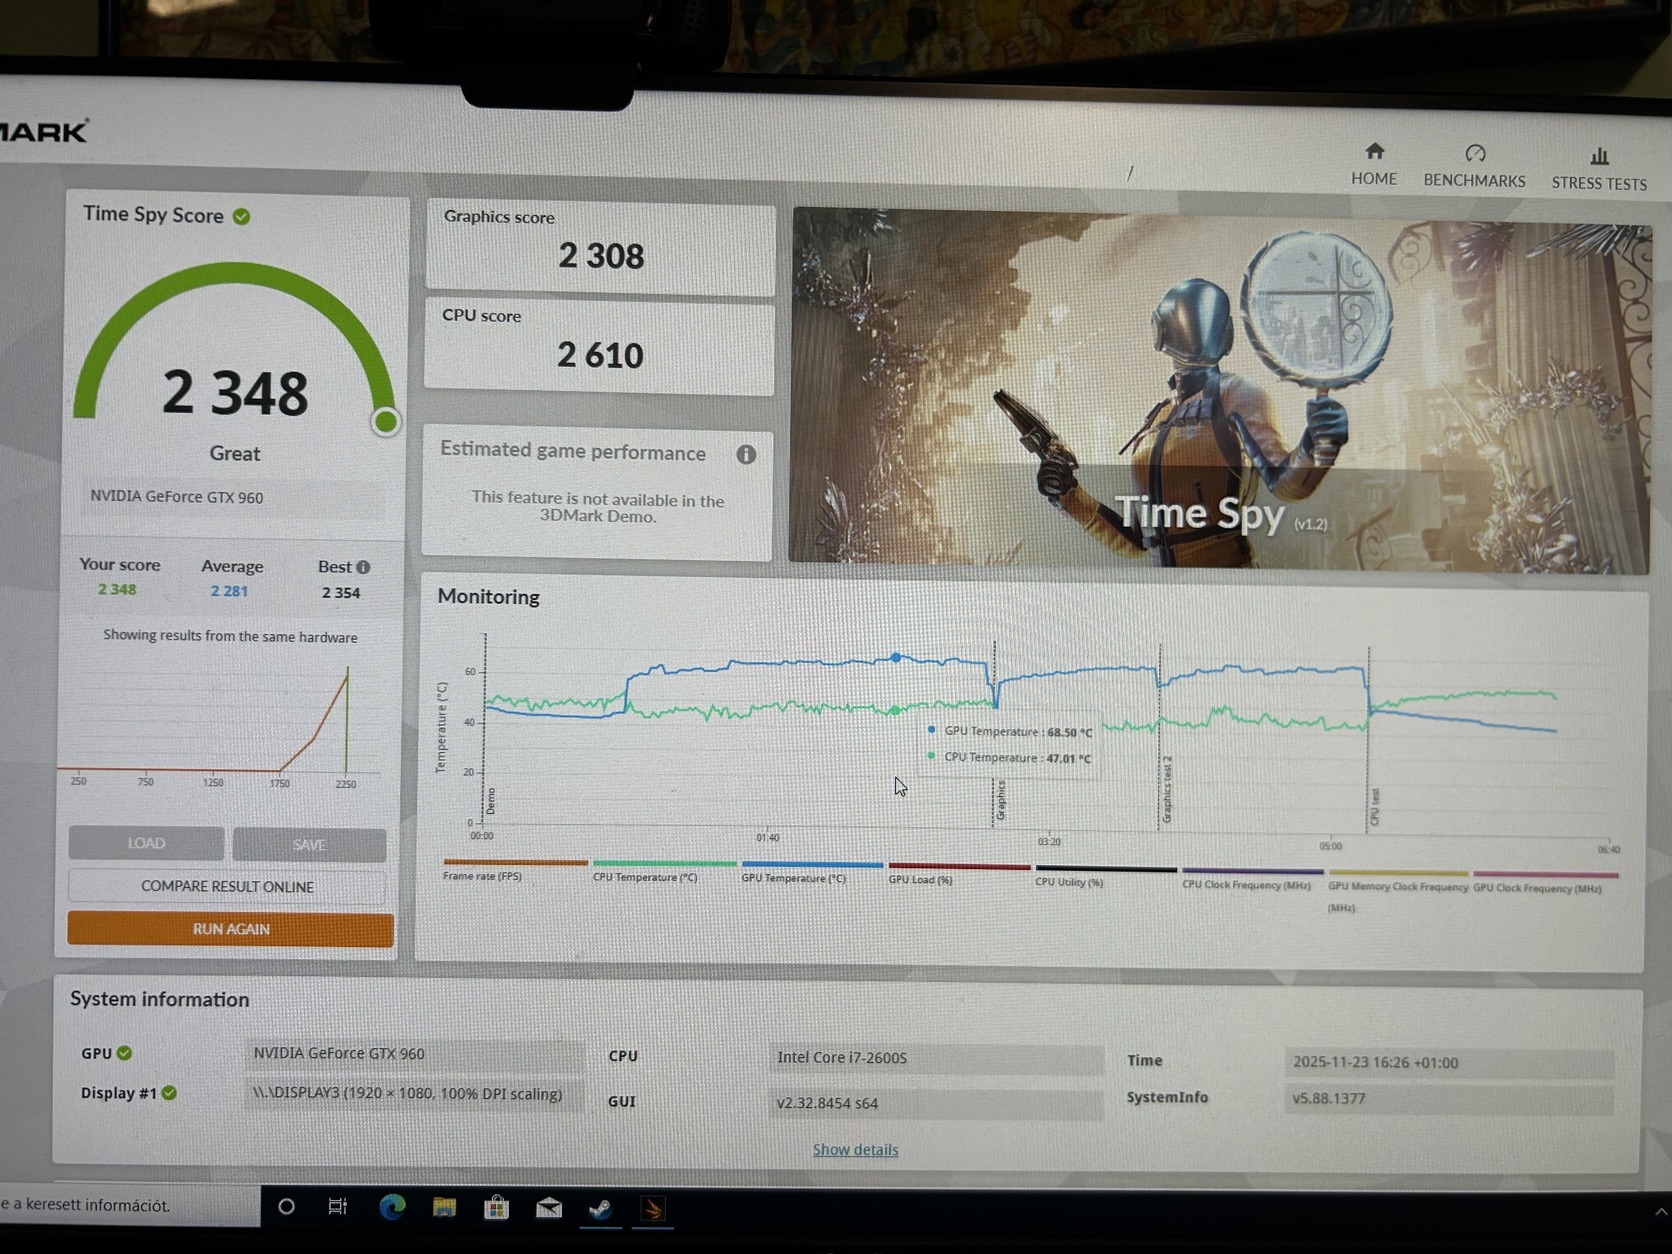
Task: Click the Monitoring heading
Action: click(488, 597)
